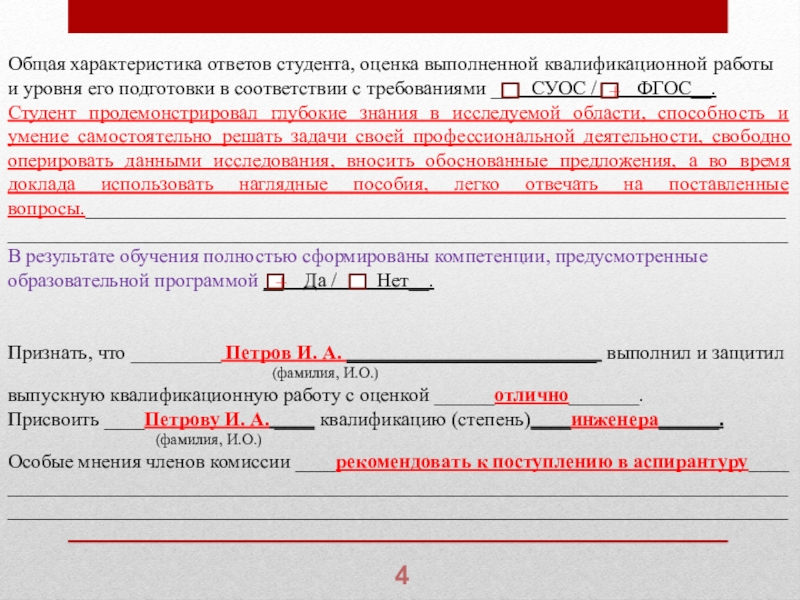The image size is (800, 600).
Task: Select the grade text 'отлично'
Action: point(531,395)
